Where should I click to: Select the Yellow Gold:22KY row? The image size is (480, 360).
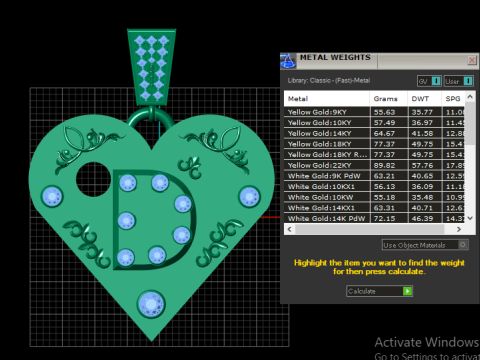[x=374, y=165]
